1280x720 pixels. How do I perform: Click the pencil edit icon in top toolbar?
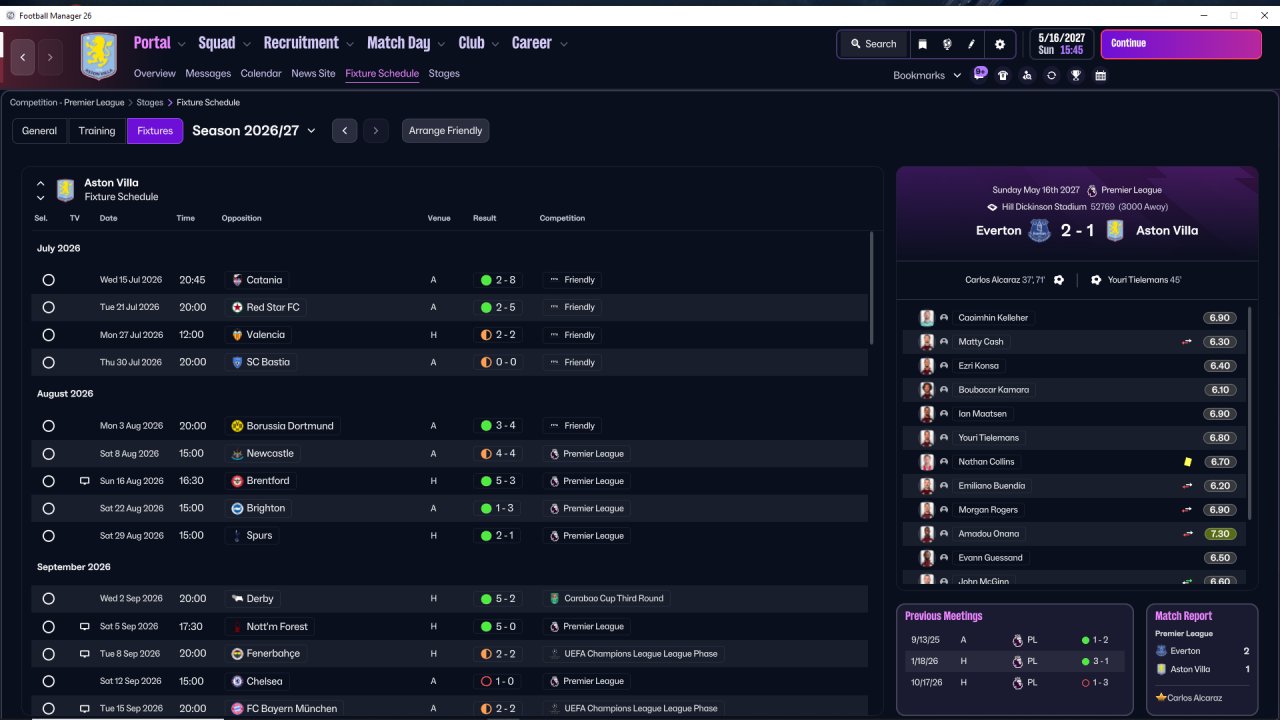coord(971,44)
